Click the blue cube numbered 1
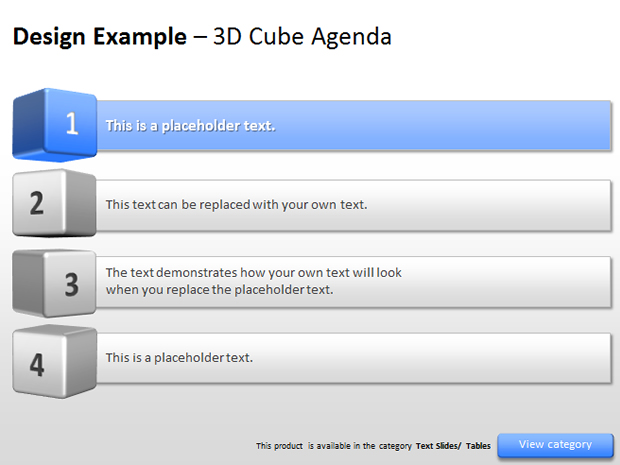The image size is (620, 465). [x=55, y=125]
